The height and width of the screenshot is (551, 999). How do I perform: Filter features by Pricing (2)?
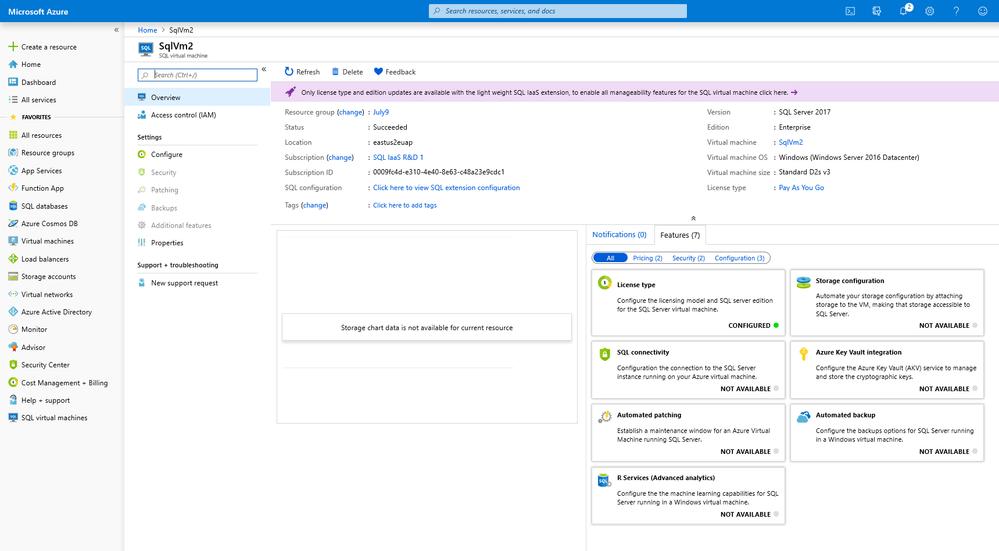(647, 258)
